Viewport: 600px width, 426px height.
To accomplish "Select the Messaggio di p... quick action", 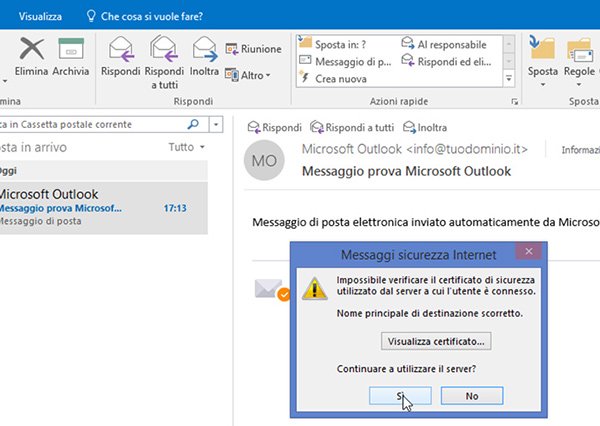I will [345, 61].
